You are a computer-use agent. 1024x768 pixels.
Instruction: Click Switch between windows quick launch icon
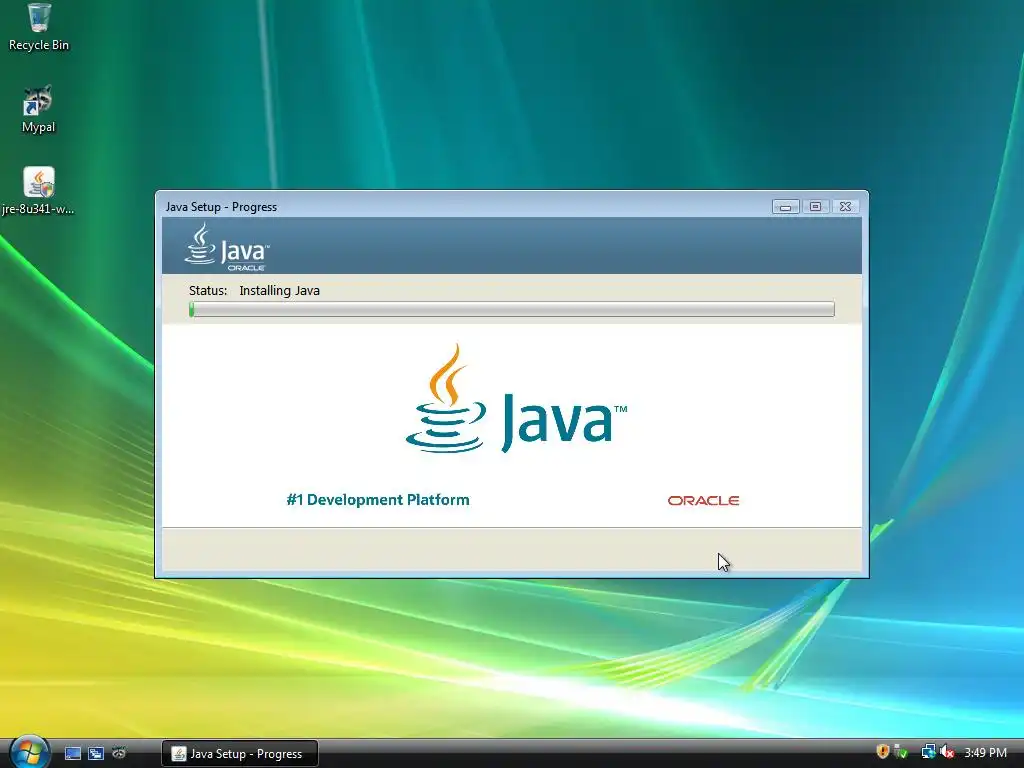point(96,754)
